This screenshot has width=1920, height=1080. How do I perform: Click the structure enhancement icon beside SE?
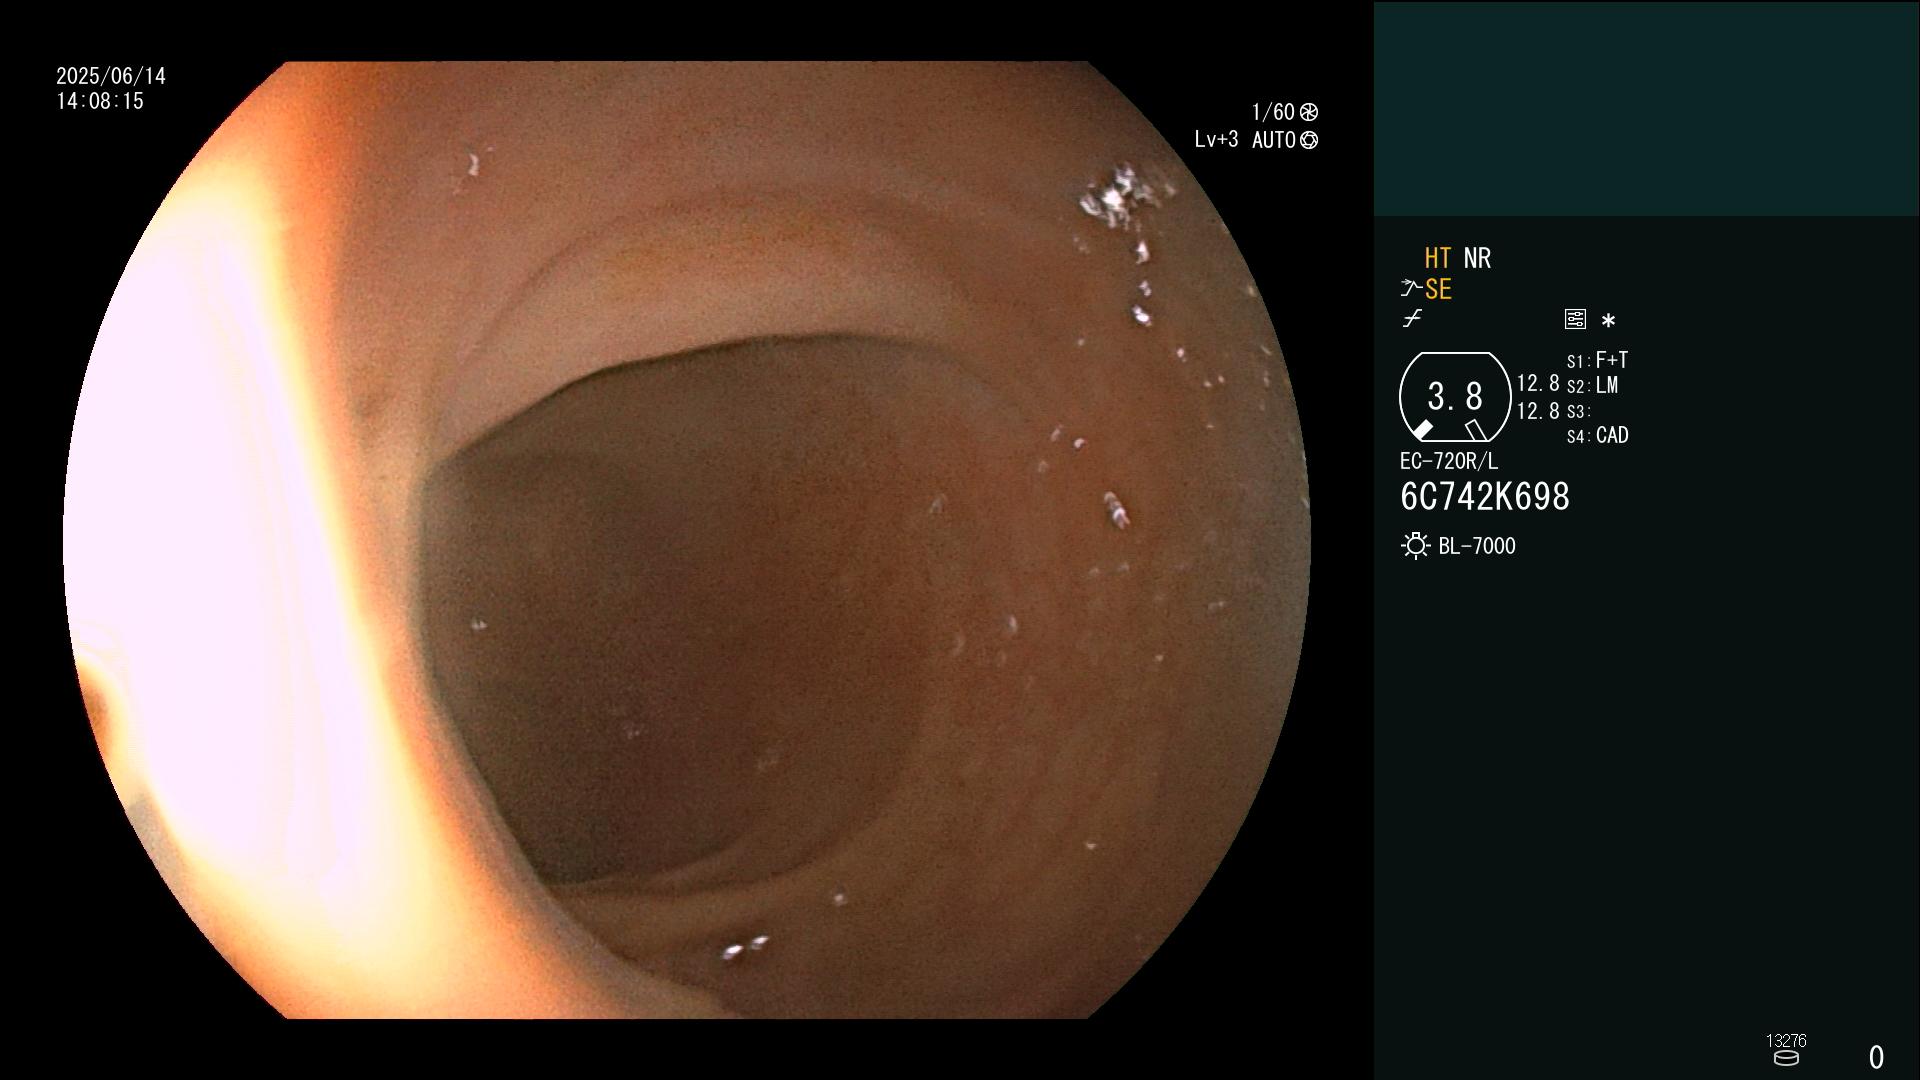click(x=1411, y=289)
